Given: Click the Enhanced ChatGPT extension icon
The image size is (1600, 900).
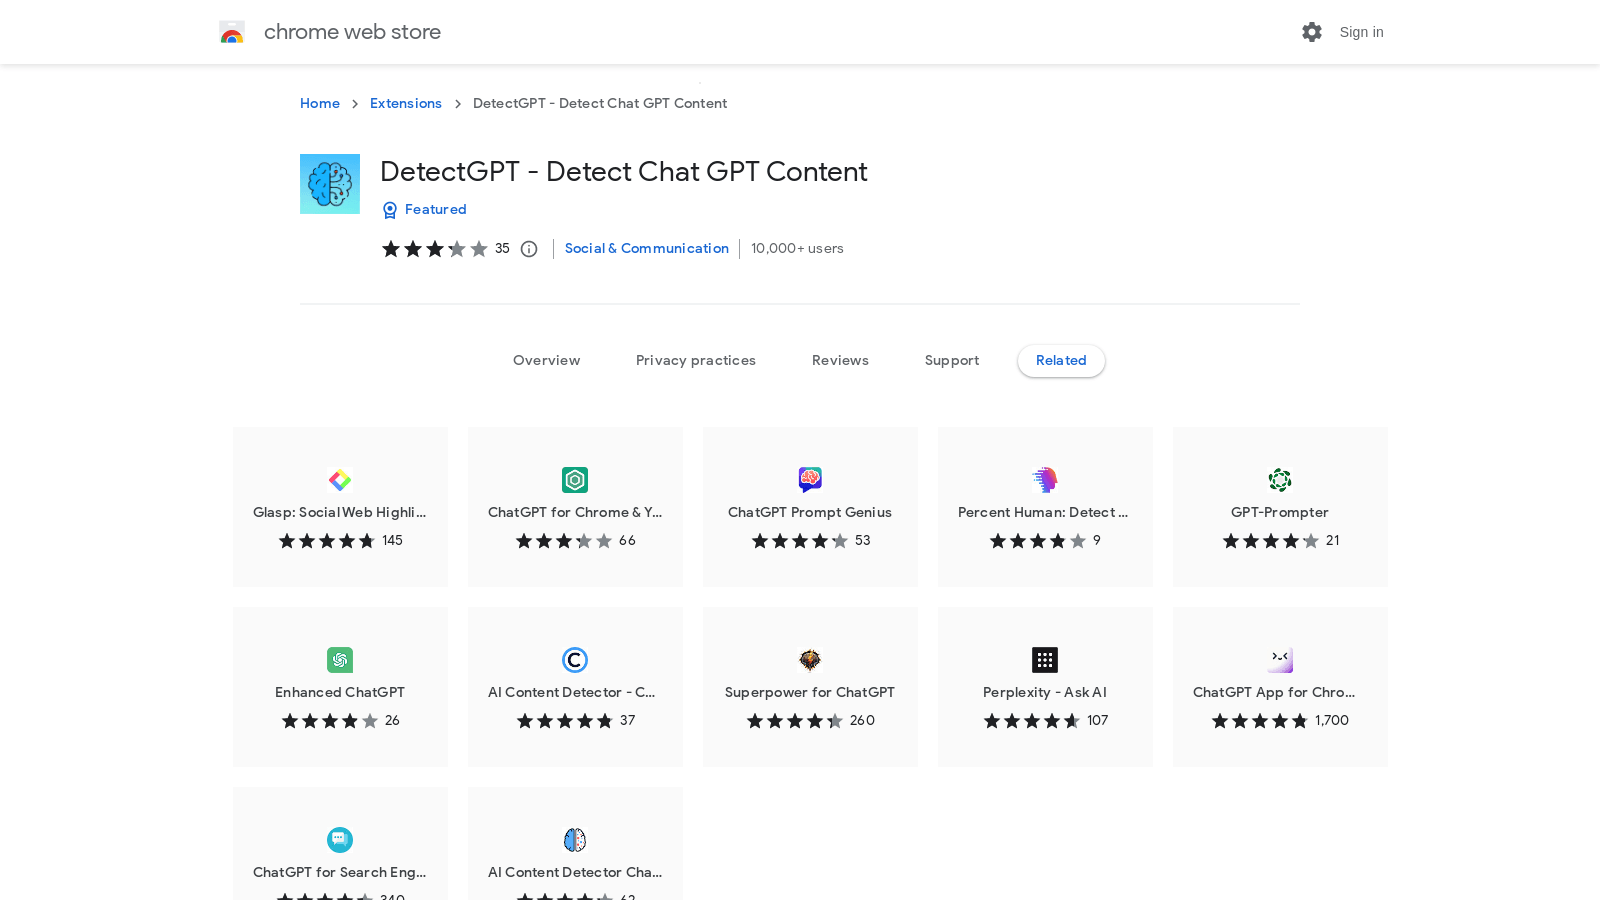Looking at the screenshot, I should coord(340,660).
